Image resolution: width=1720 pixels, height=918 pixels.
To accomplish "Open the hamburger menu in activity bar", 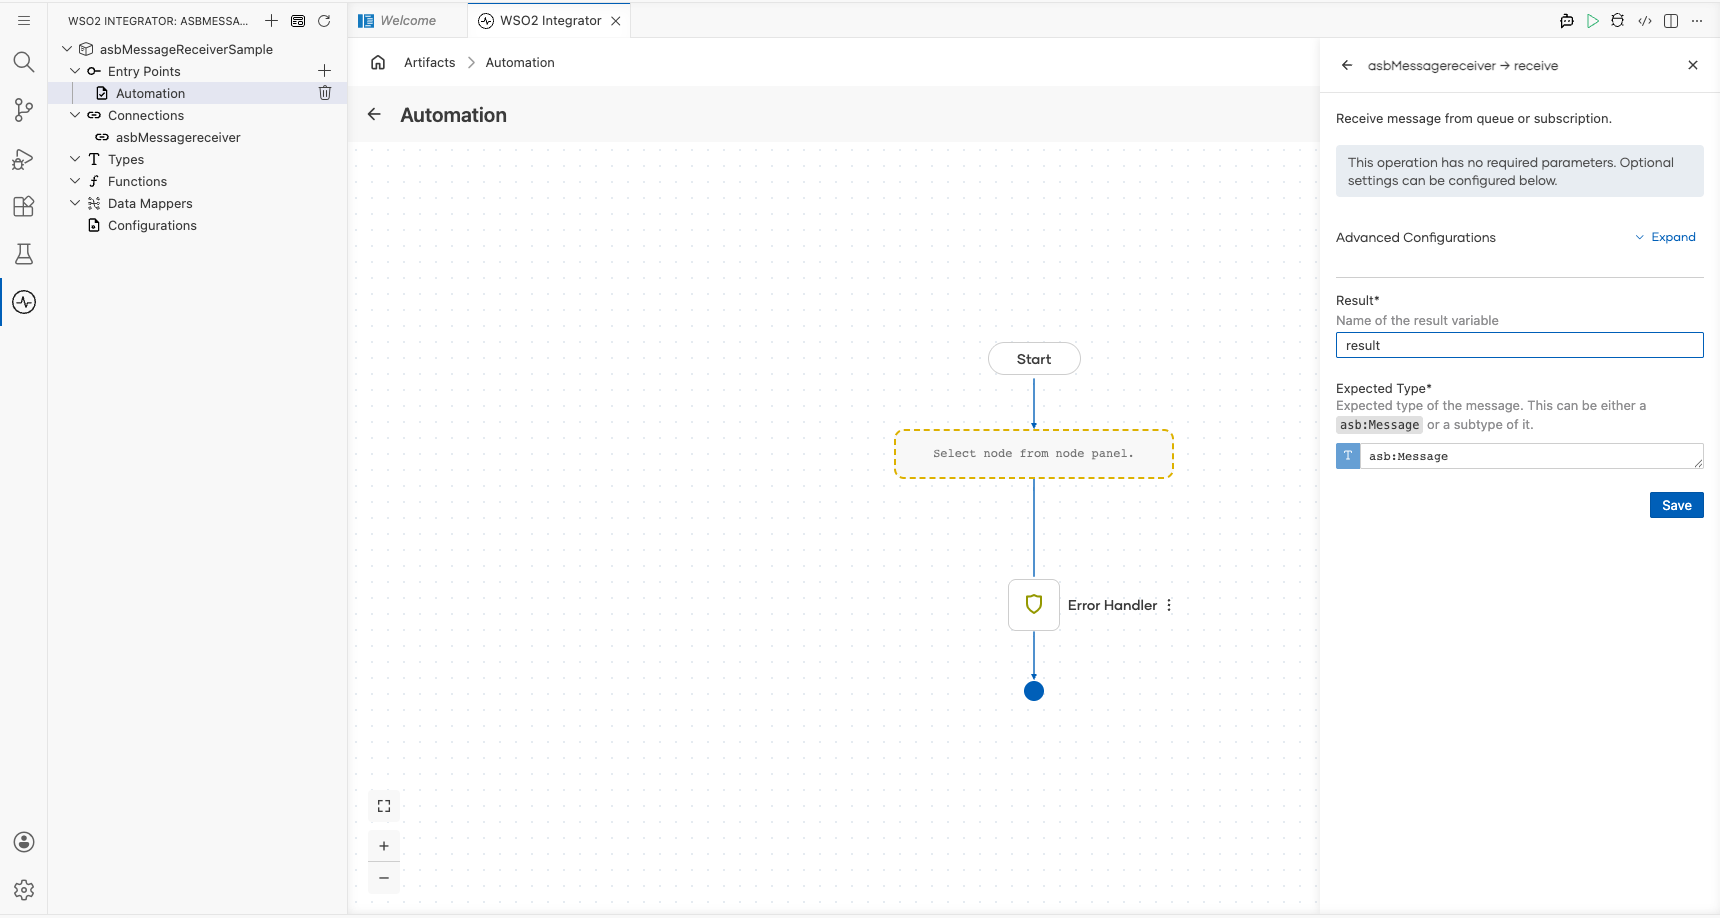I will (24, 20).
